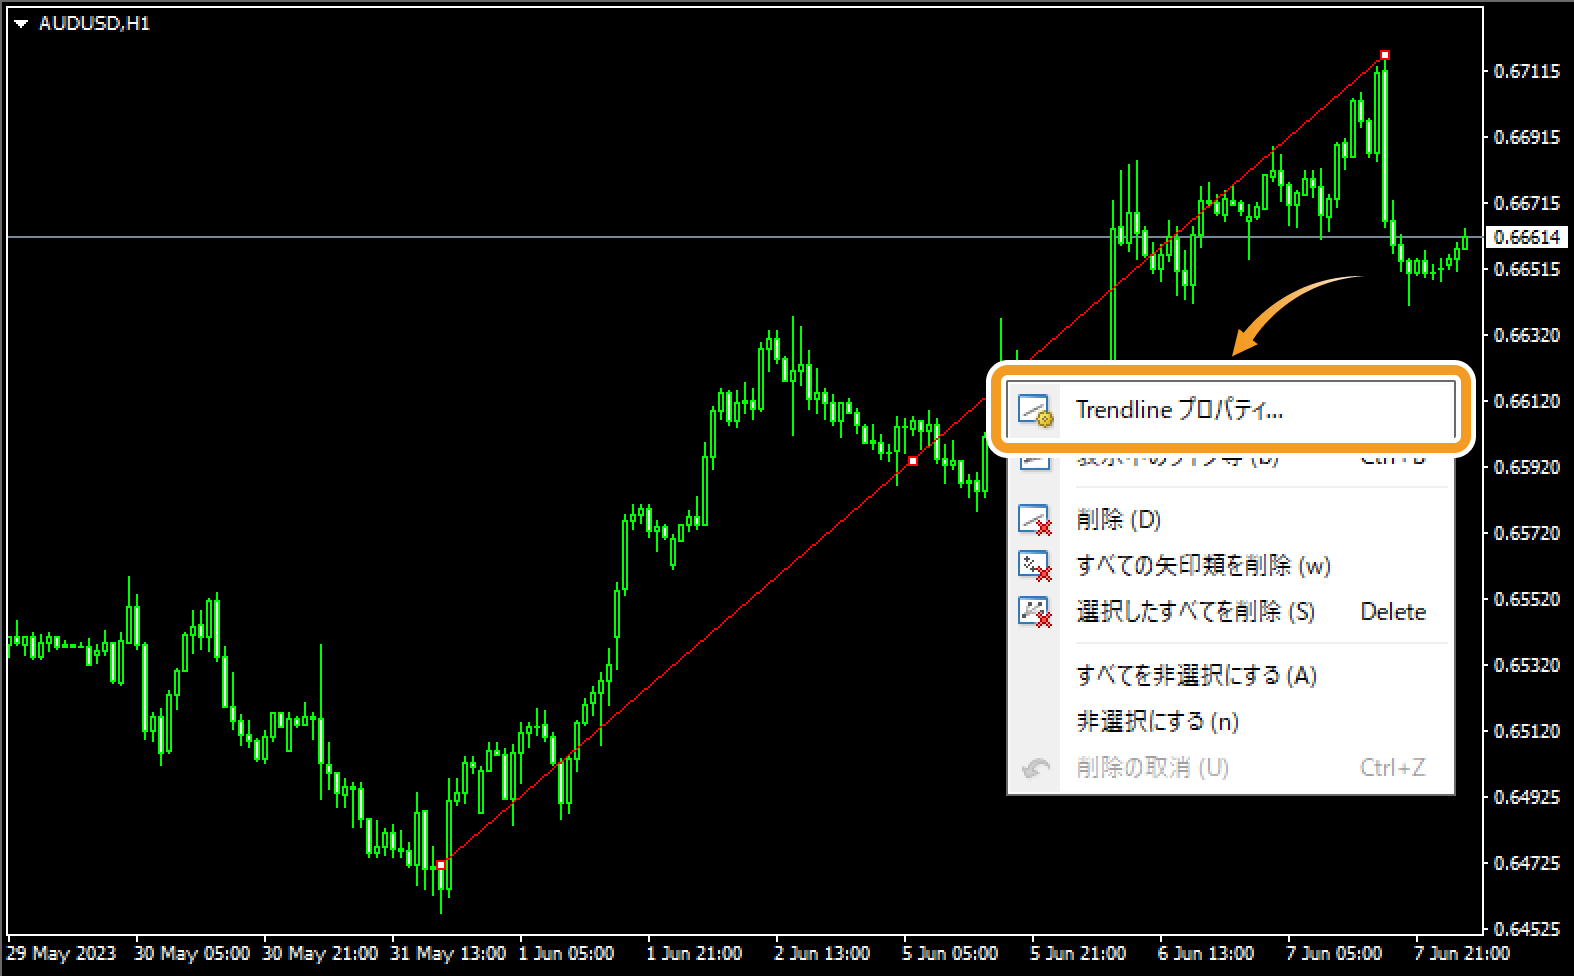Click the current price label 0.66614
Image resolution: width=1574 pixels, height=976 pixels.
(x=1526, y=237)
